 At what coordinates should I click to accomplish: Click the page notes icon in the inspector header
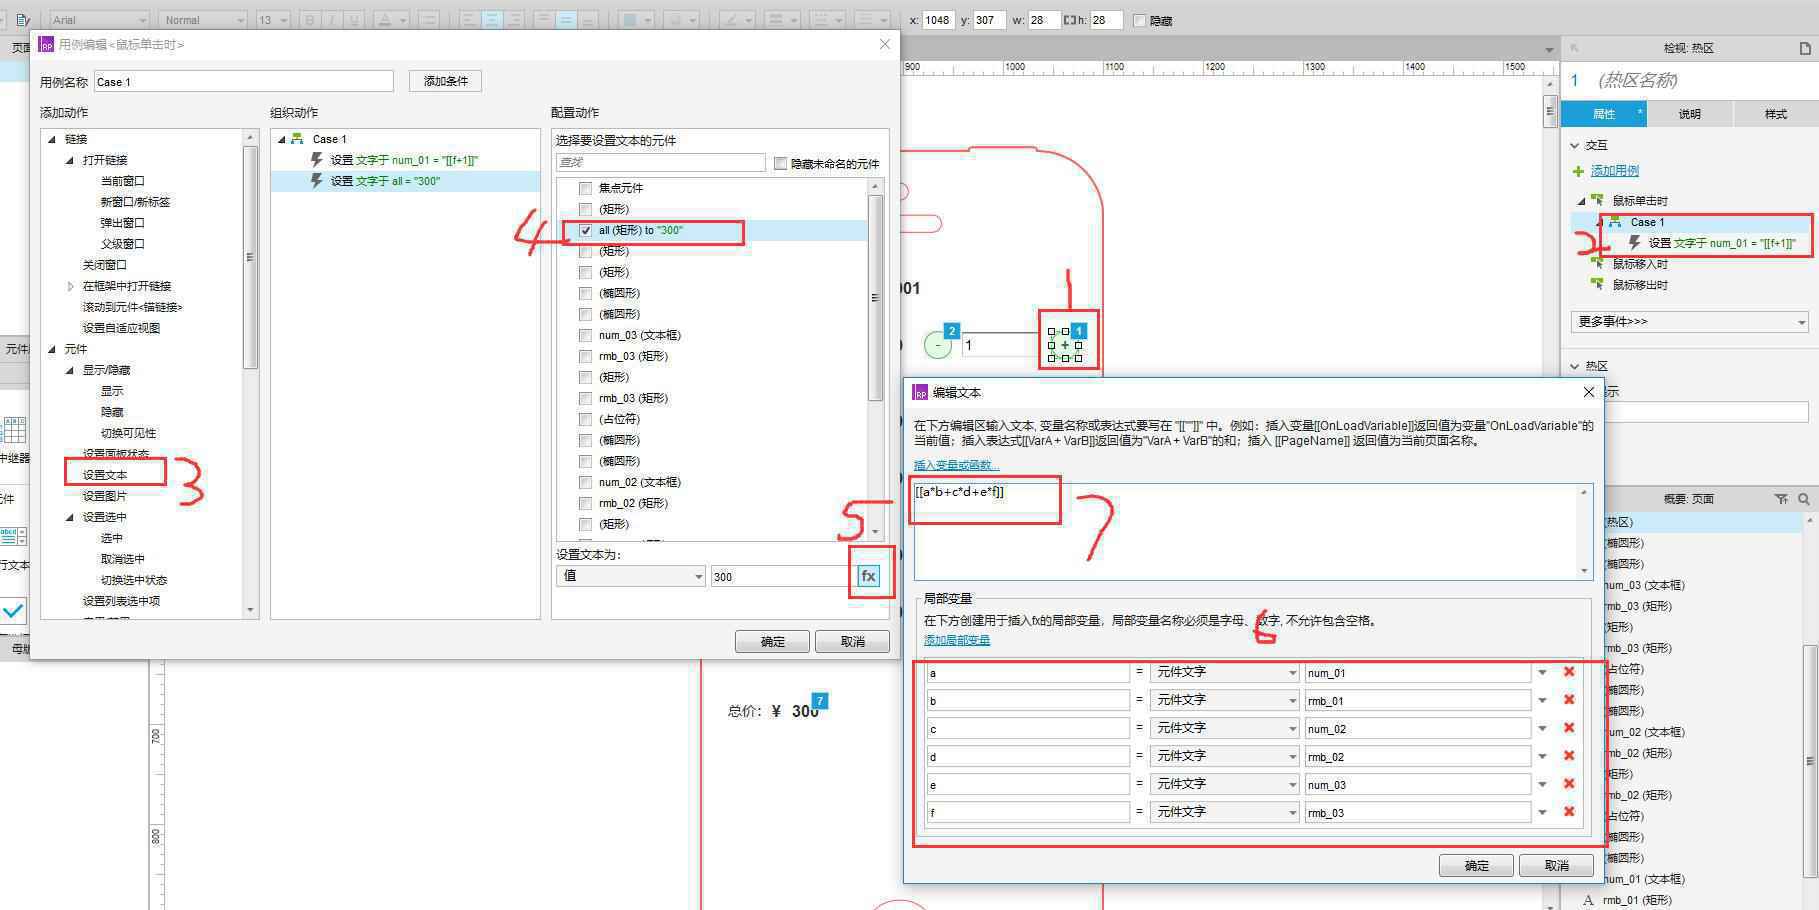click(1805, 48)
